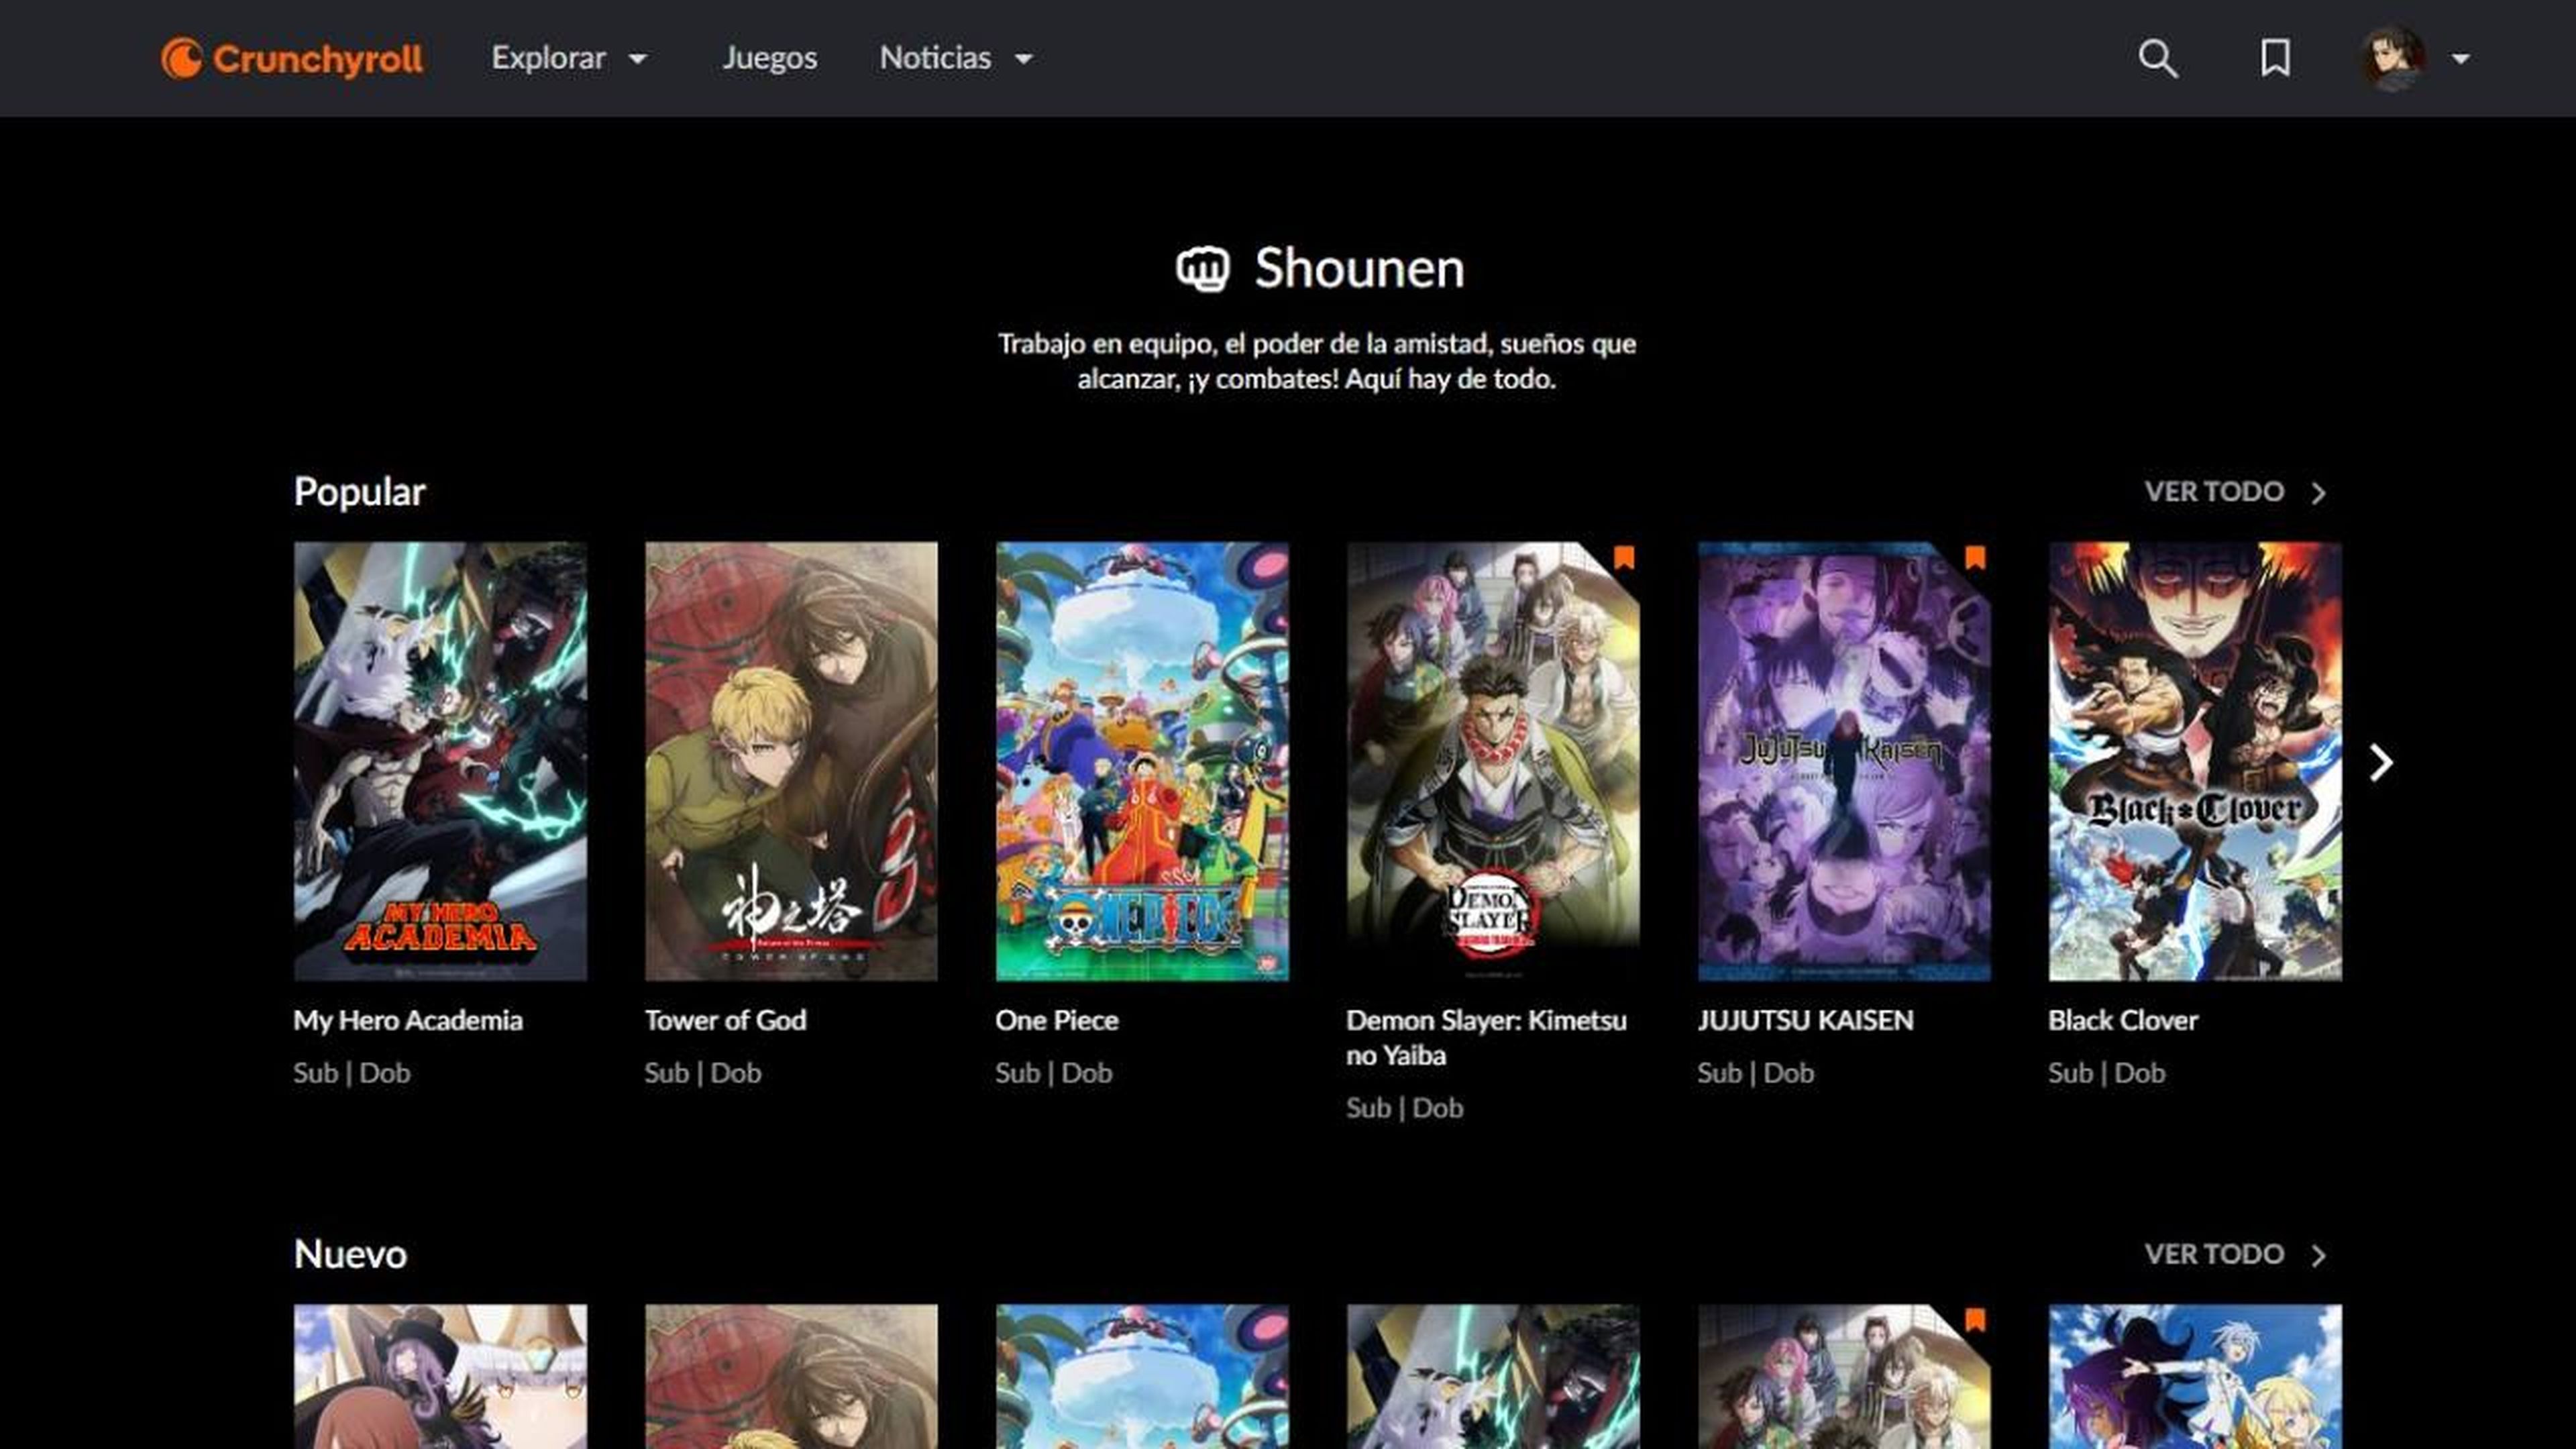Click the Popular section heading
Viewport: 2576px width, 1449px height.
pos(360,492)
